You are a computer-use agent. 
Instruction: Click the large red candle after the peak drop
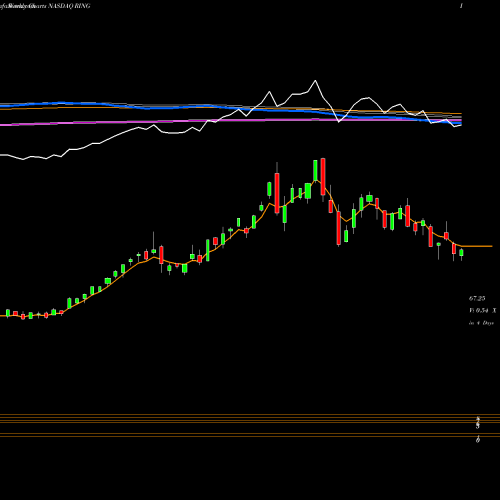(x=339, y=228)
